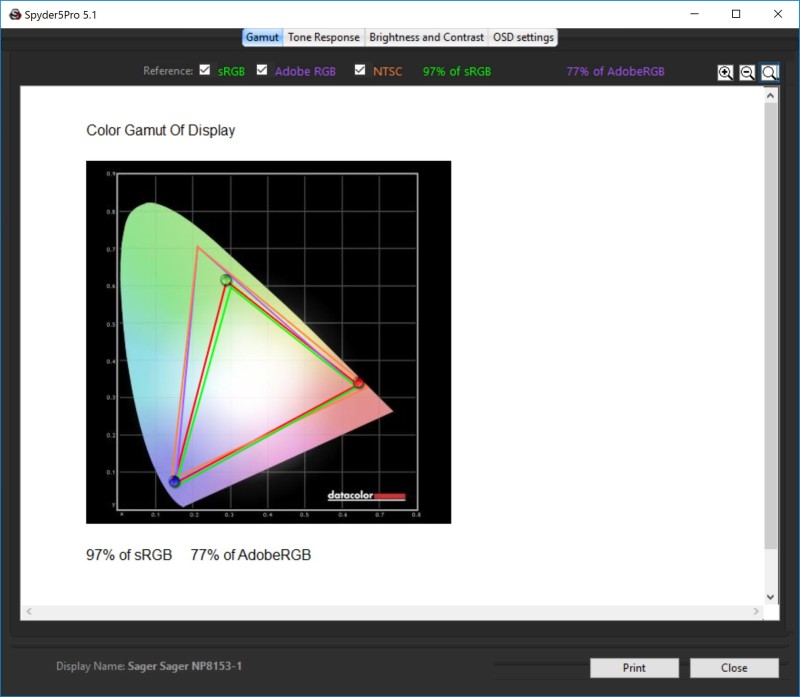Toggle the Adobe RGB reference checkbox
This screenshot has height=697, width=800.
pyautogui.click(x=262, y=70)
